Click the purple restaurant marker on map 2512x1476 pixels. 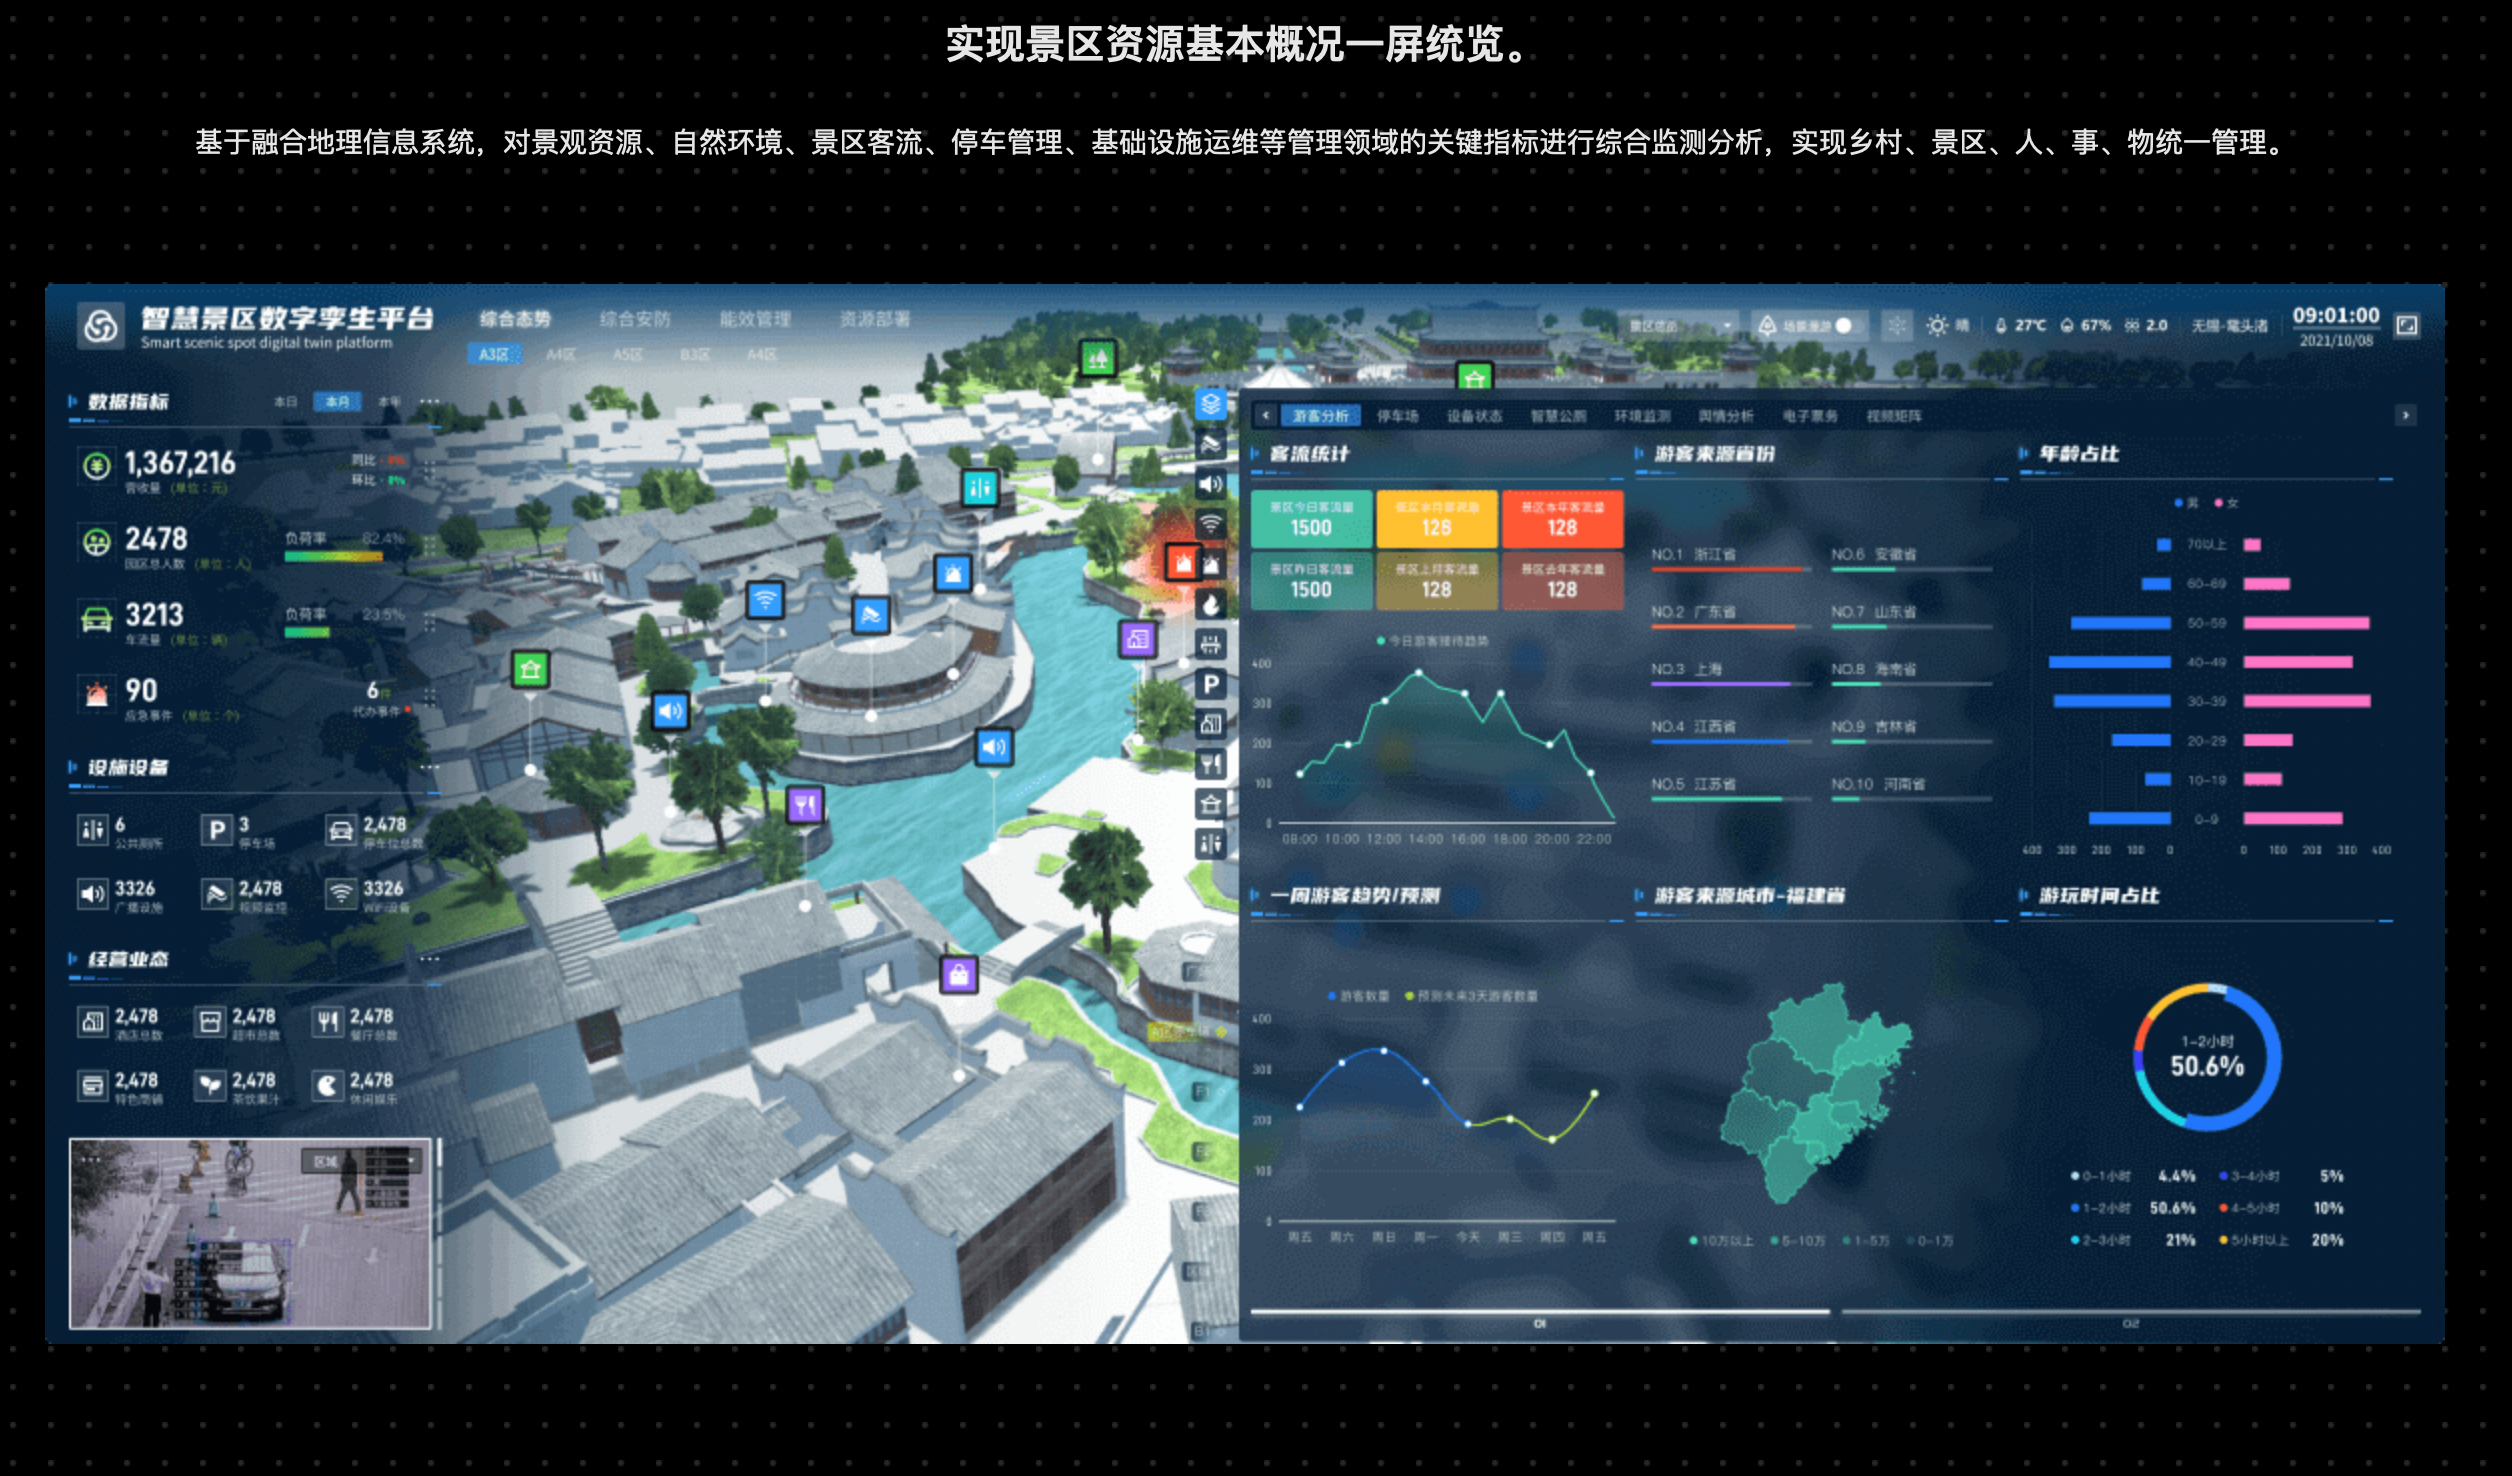coord(805,805)
